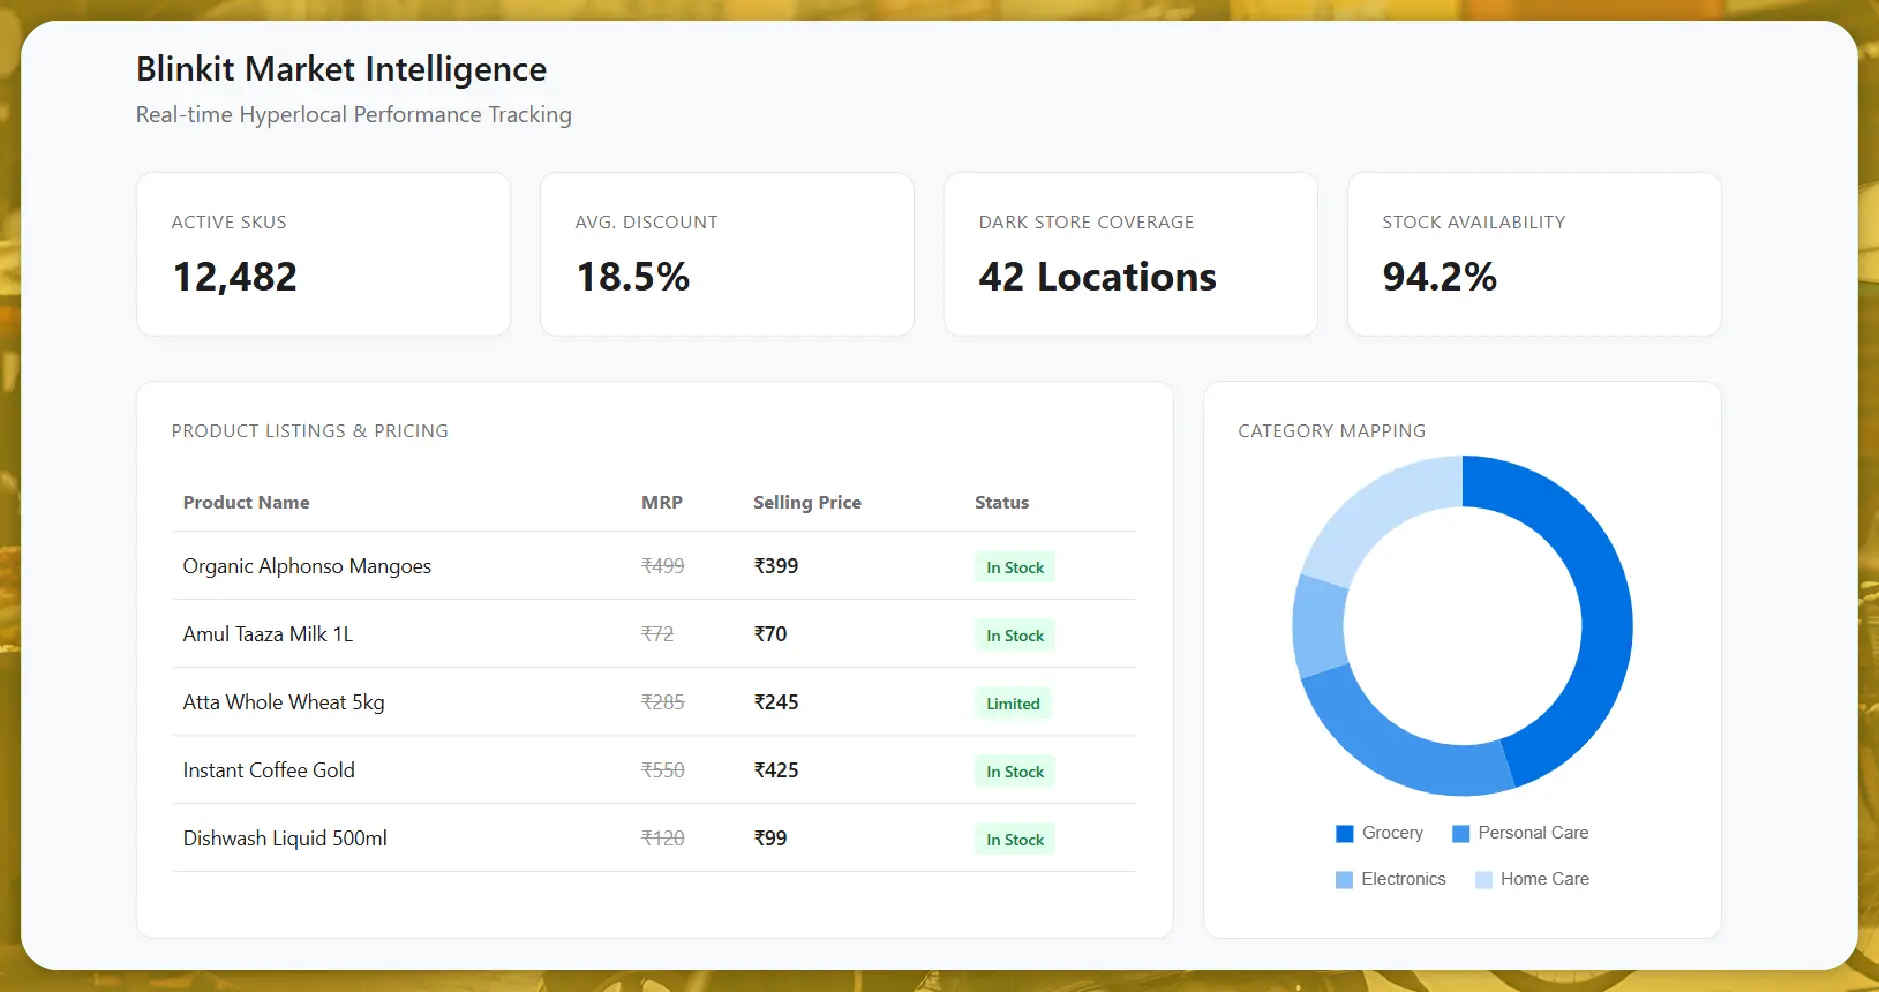
Task: Toggle the Limited badge for Atta Whole Wheat 5kg
Action: click(x=1012, y=703)
